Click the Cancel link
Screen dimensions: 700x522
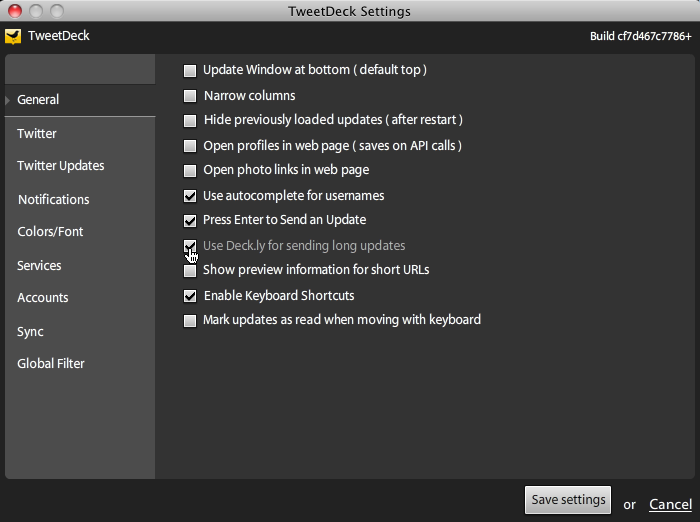671,504
